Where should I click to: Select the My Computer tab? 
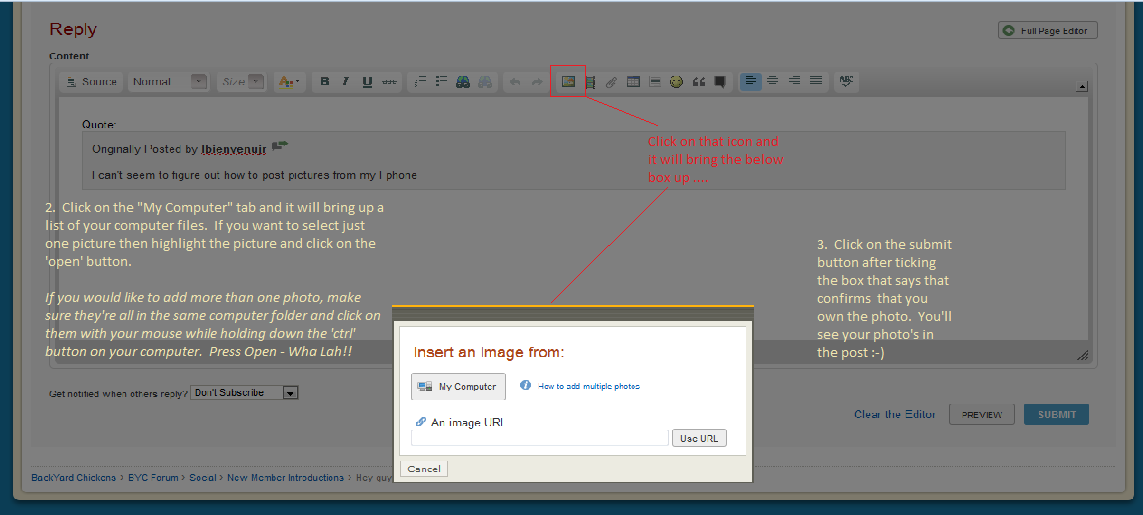click(x=458, y=386)
